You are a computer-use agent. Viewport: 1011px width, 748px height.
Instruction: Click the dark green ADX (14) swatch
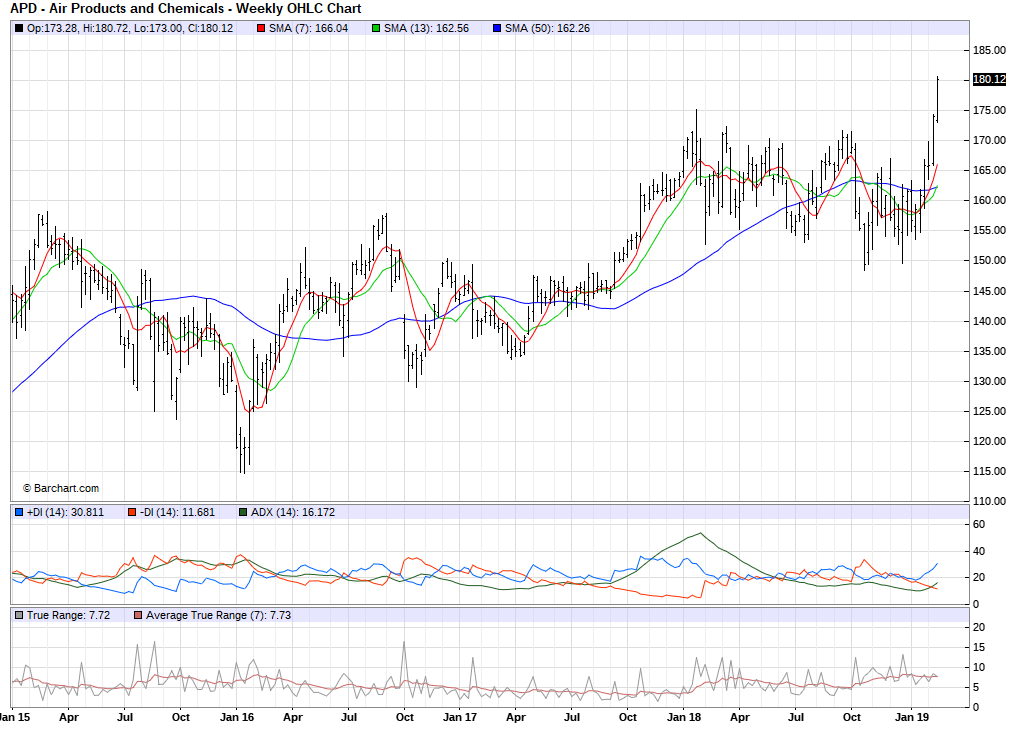(243, 512)
